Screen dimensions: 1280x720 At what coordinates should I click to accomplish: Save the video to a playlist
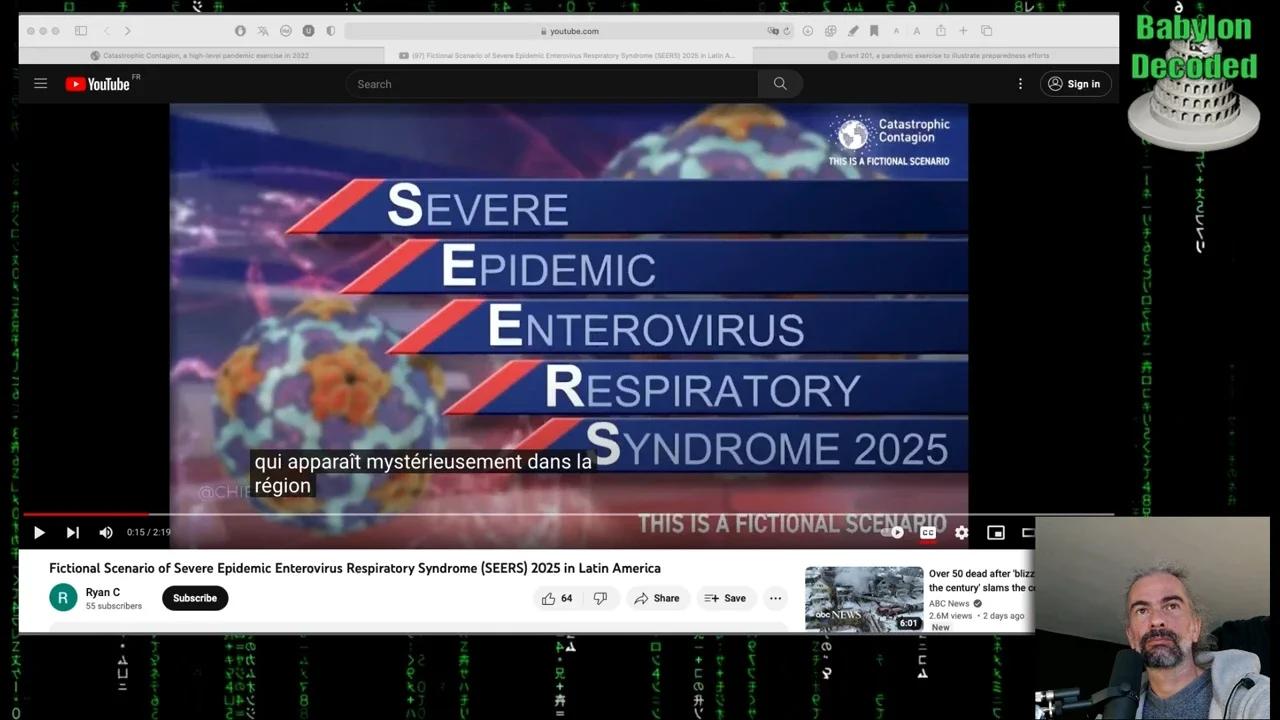pos(725,598)
